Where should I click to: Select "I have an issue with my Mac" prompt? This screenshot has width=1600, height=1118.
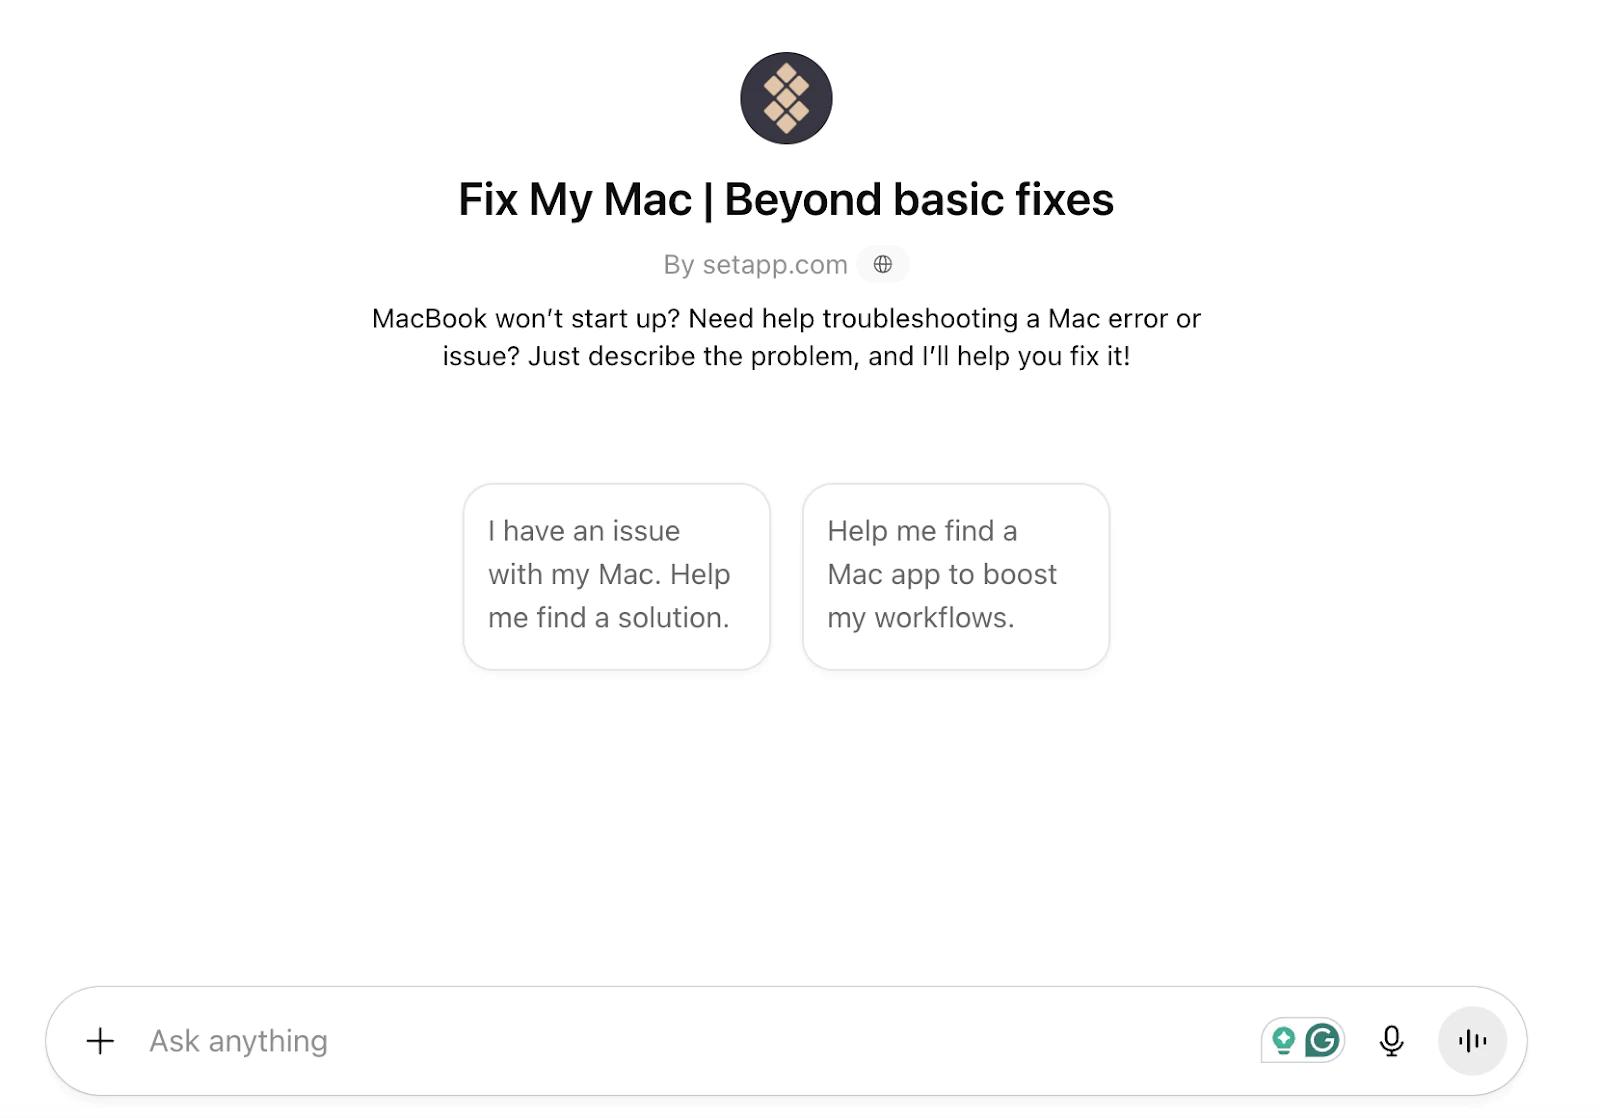click(x=616, y=576)
